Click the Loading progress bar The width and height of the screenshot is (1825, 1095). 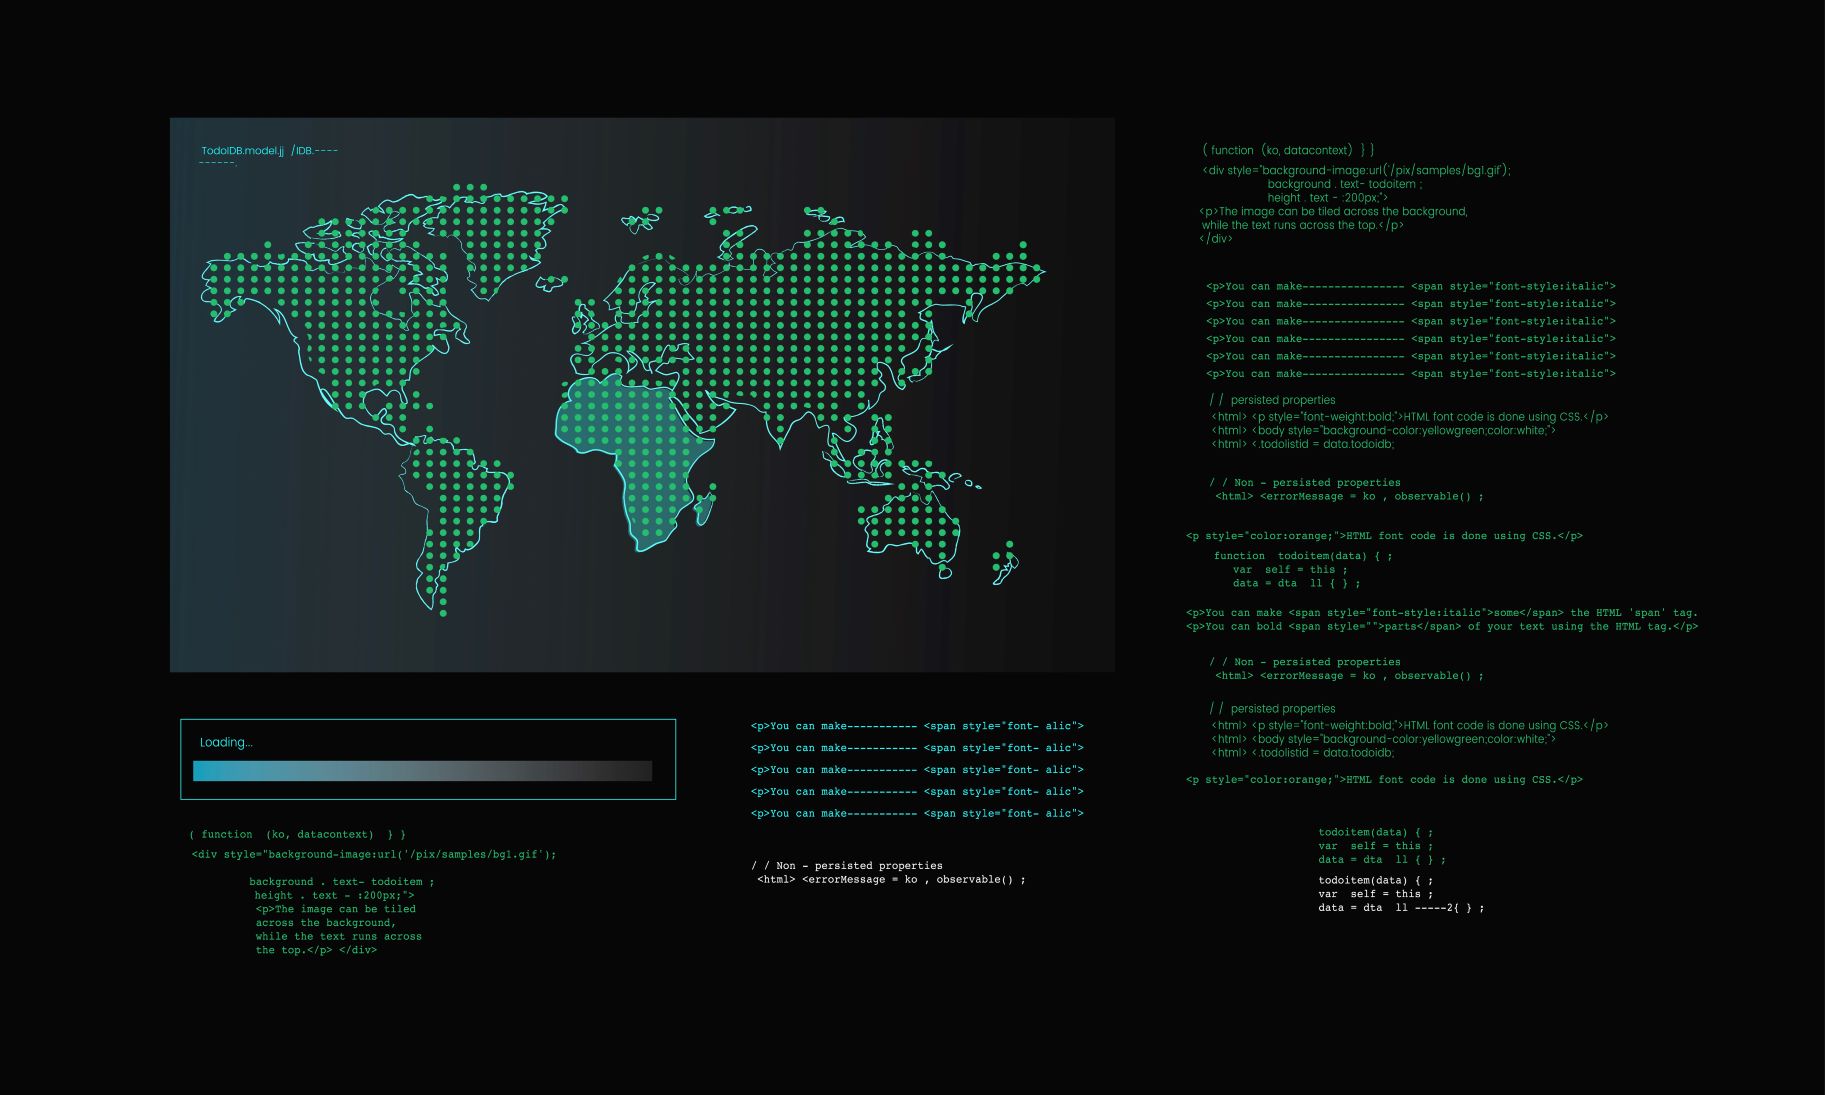point(422,771)
